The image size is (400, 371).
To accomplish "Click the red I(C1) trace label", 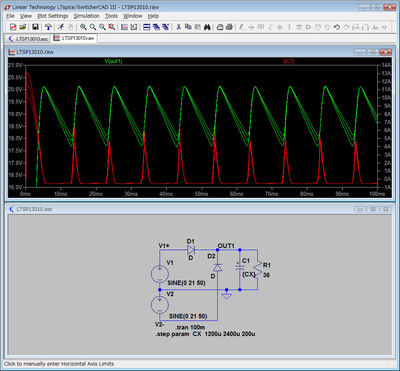I will click(x=289, y=61).
